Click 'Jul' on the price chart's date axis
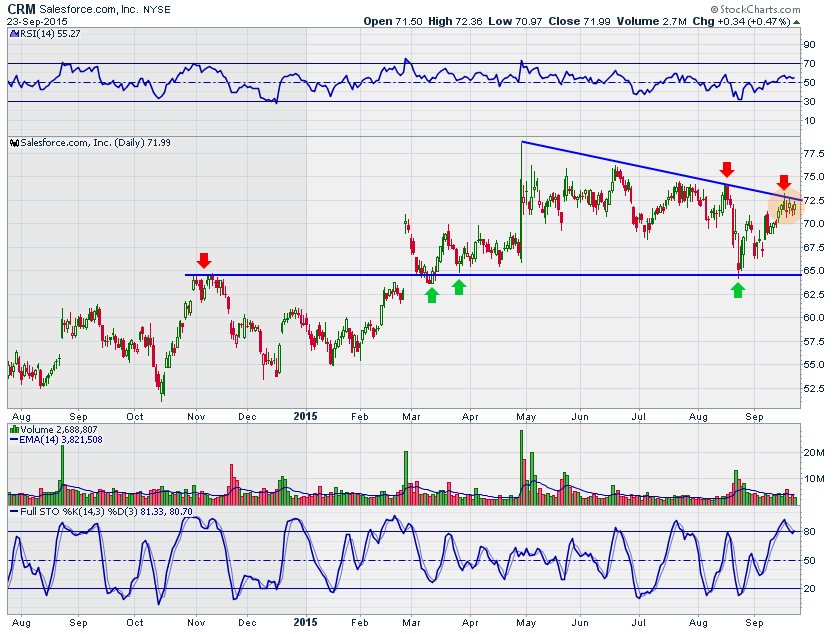Screen dimensions: 837x634 638,417
